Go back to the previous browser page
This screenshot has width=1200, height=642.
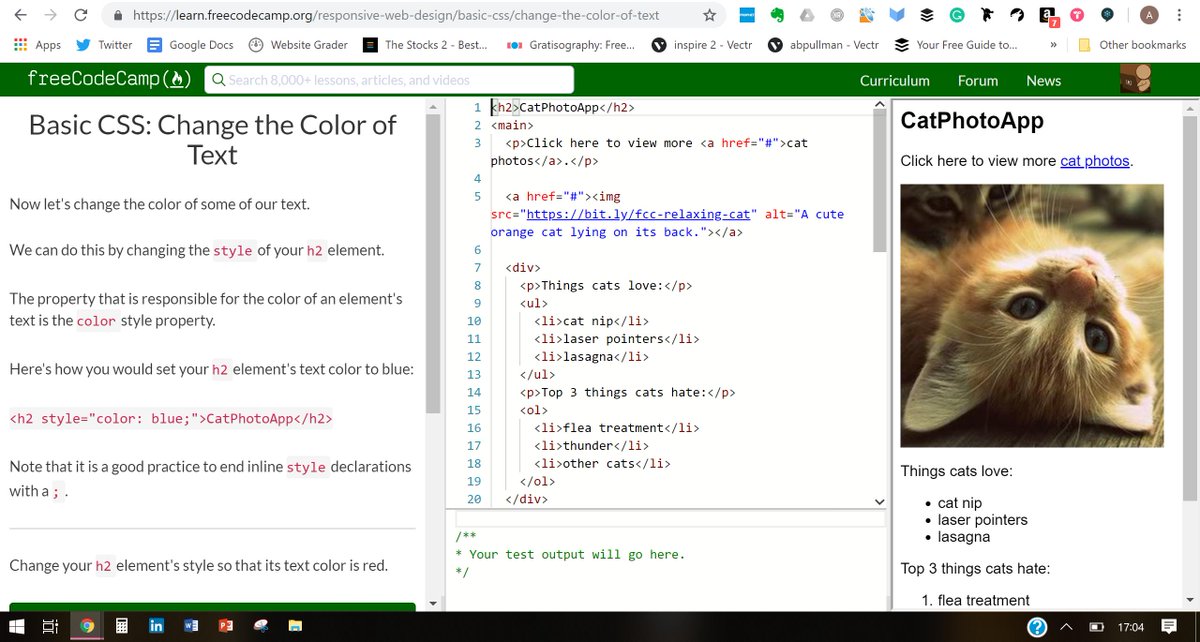[21, 16]
